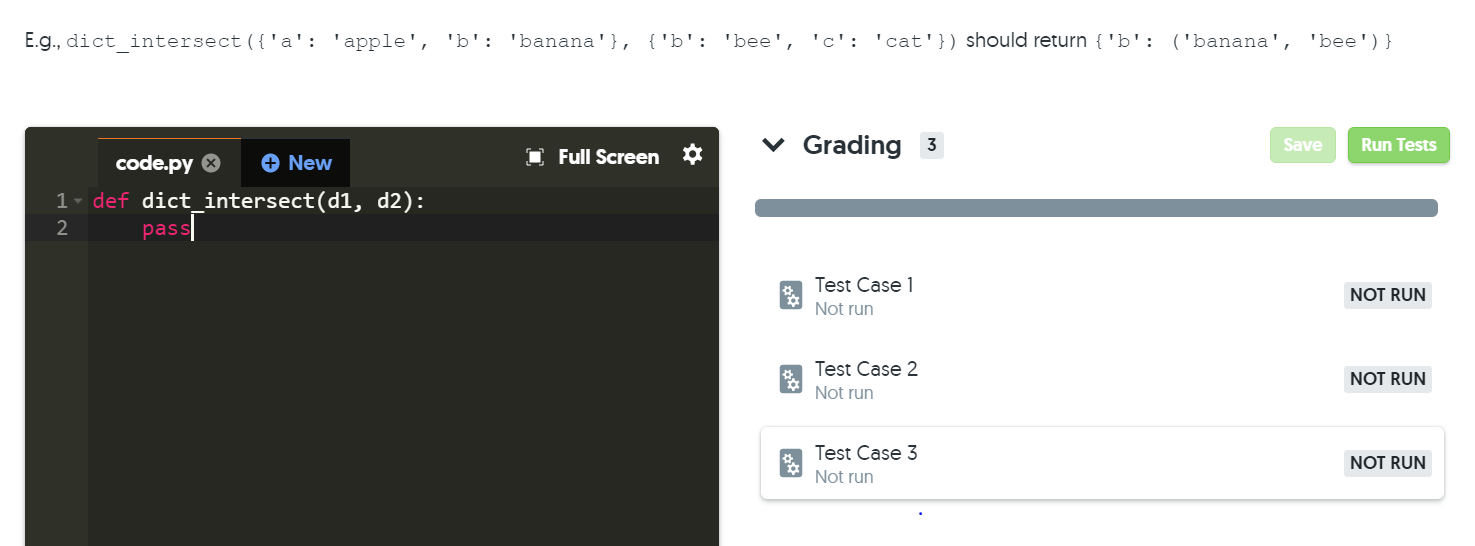Open the editor settings gear icon

pos(692,155)
